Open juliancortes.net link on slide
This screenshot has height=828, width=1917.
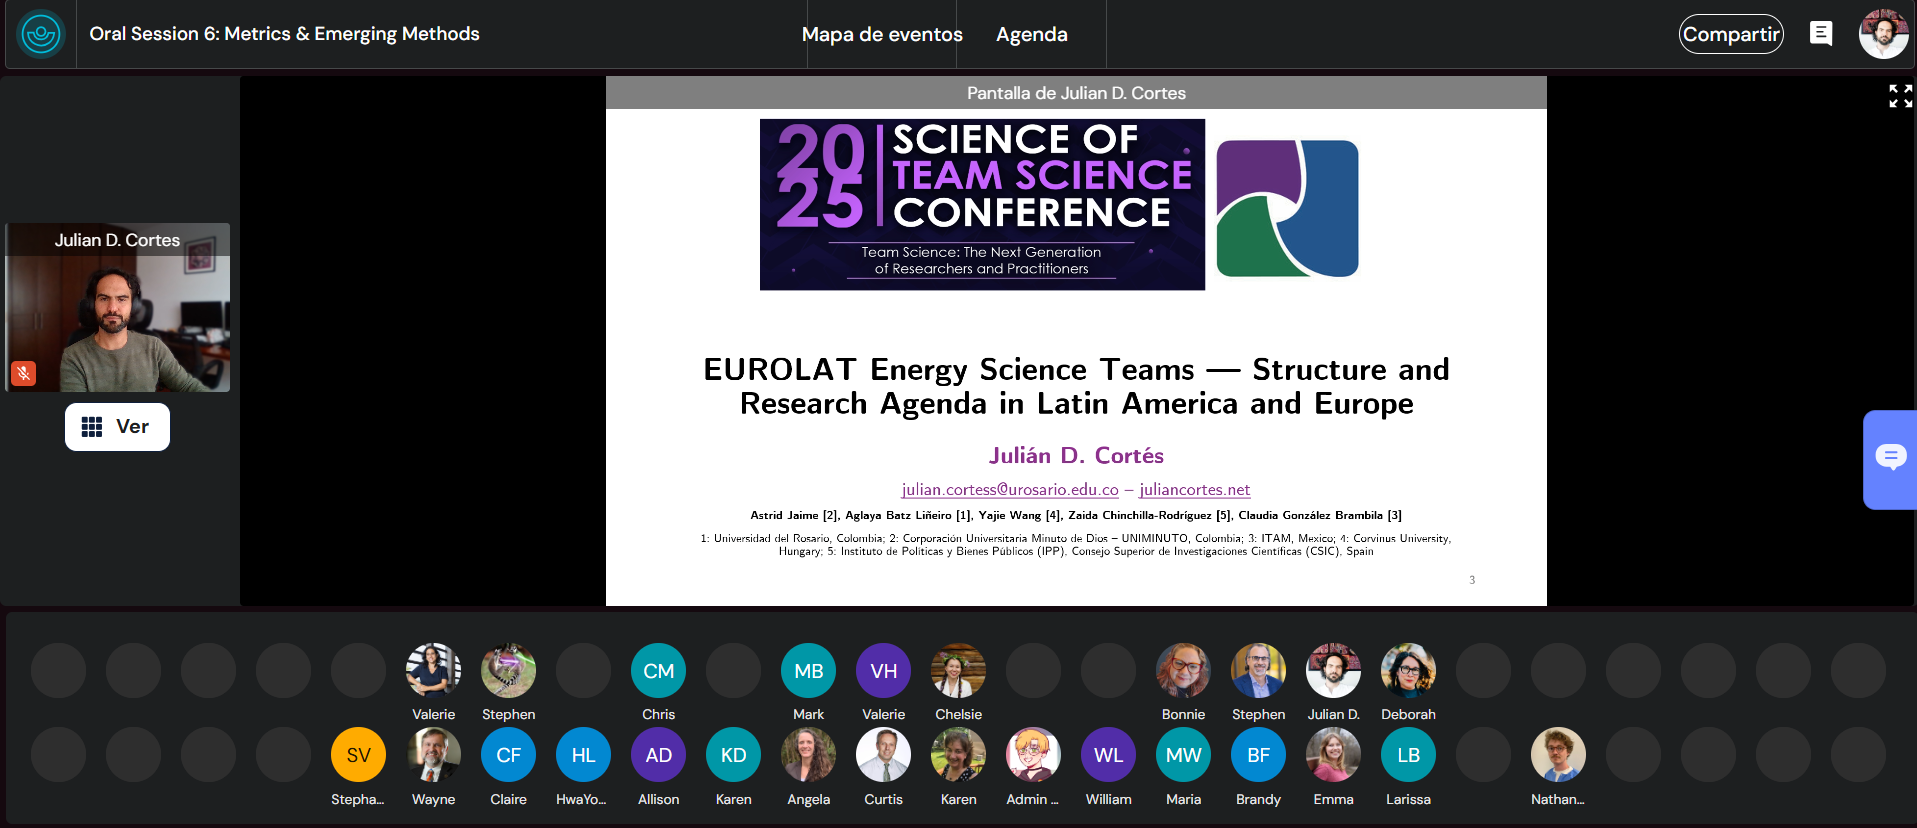click(1194, 490)
